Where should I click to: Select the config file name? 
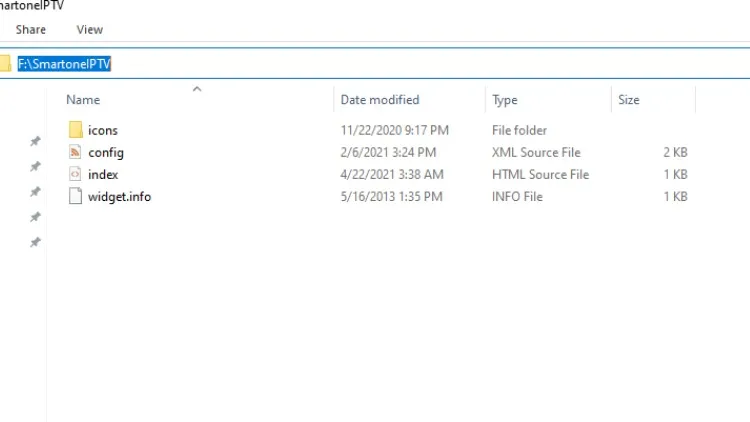(x=106, y=152)
